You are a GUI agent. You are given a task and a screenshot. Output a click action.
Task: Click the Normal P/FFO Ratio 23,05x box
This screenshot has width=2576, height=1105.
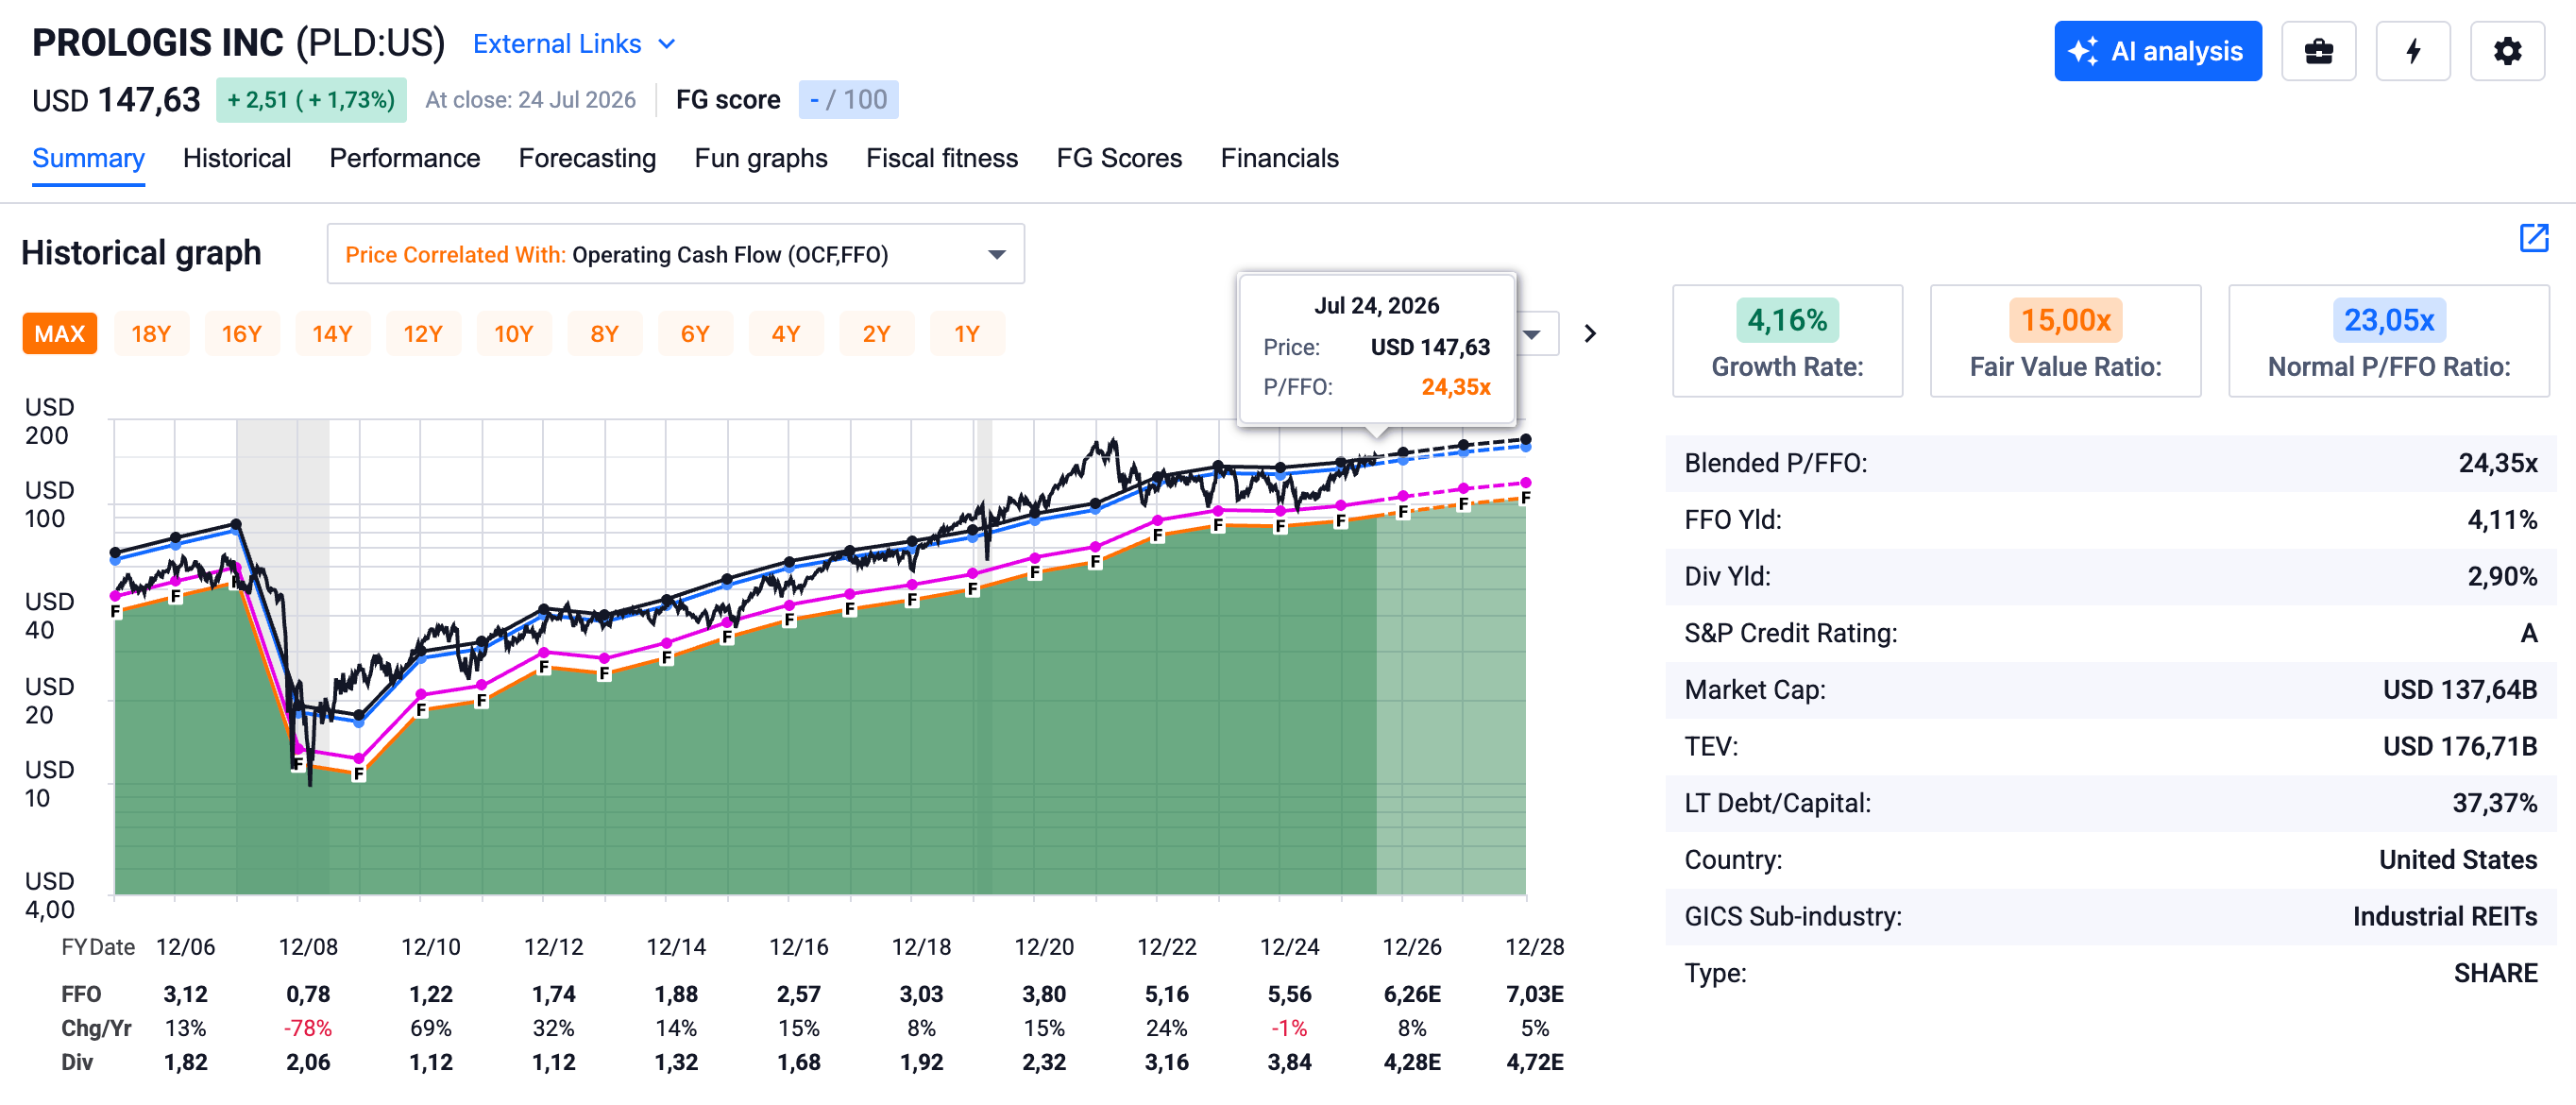[x=2388, y=341]
